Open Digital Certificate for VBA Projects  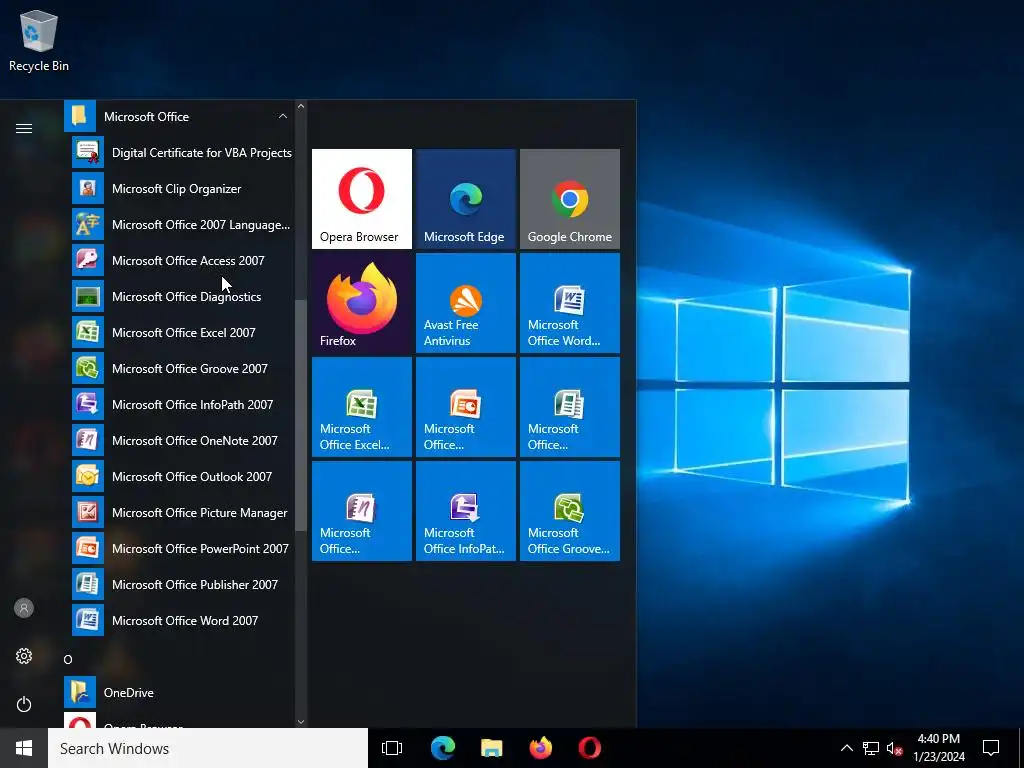pyautogui.click(x=182, y=153)
